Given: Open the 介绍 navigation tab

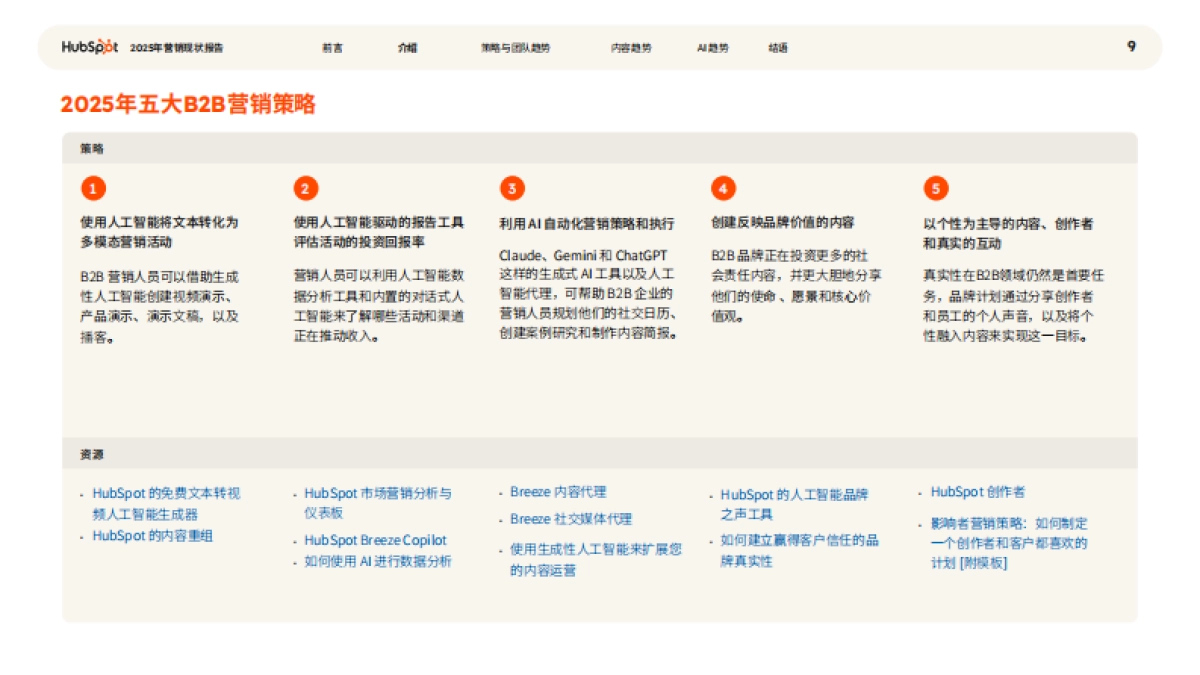Looking at the screenshot, I should (407, 48).
